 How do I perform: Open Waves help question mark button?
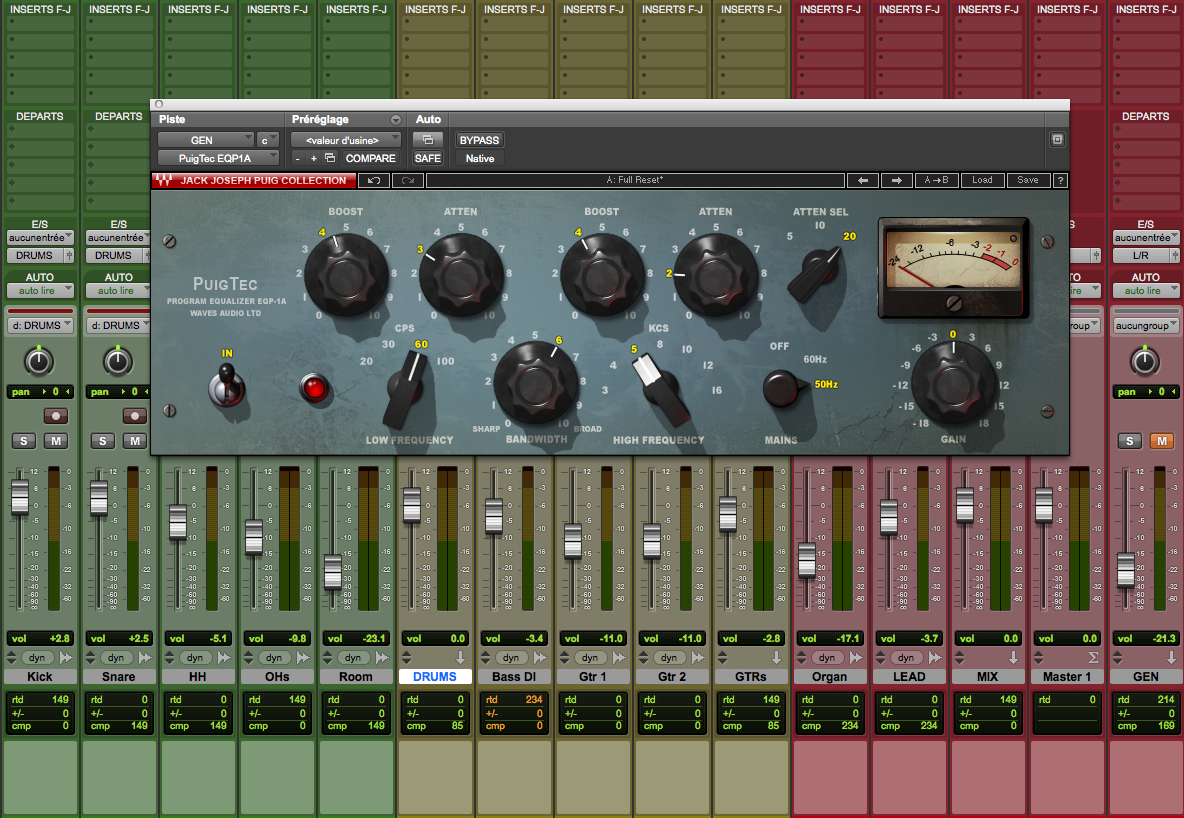[1060, 181]
